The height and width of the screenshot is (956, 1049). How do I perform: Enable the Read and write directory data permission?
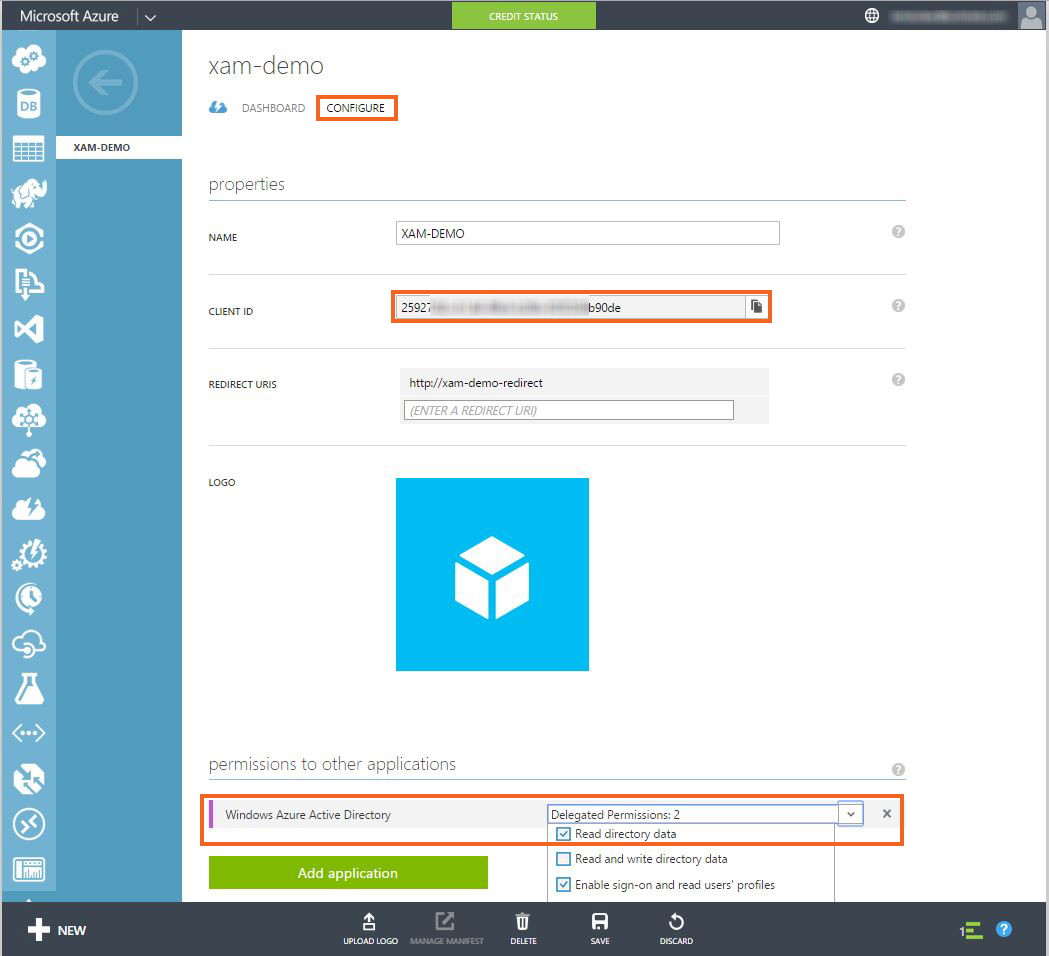pos(563,859)
